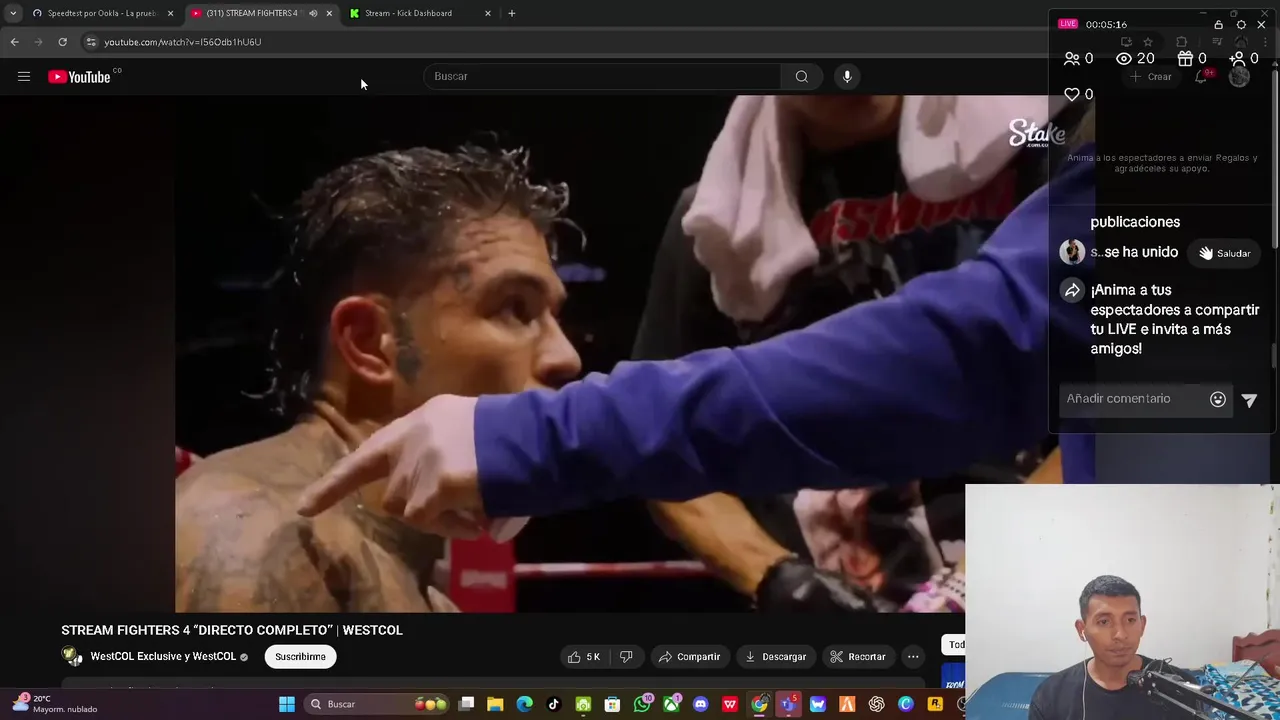Go forward in the browser
1280x720 pixels.
click(x=38, y=42)
